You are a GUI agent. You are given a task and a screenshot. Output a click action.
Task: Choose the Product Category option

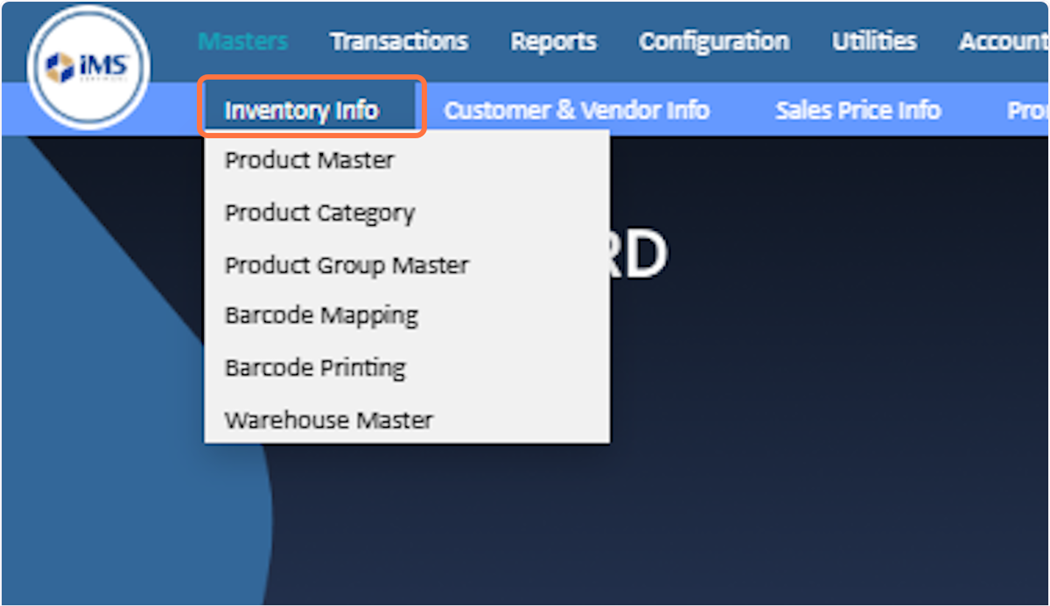pos(319,213)
